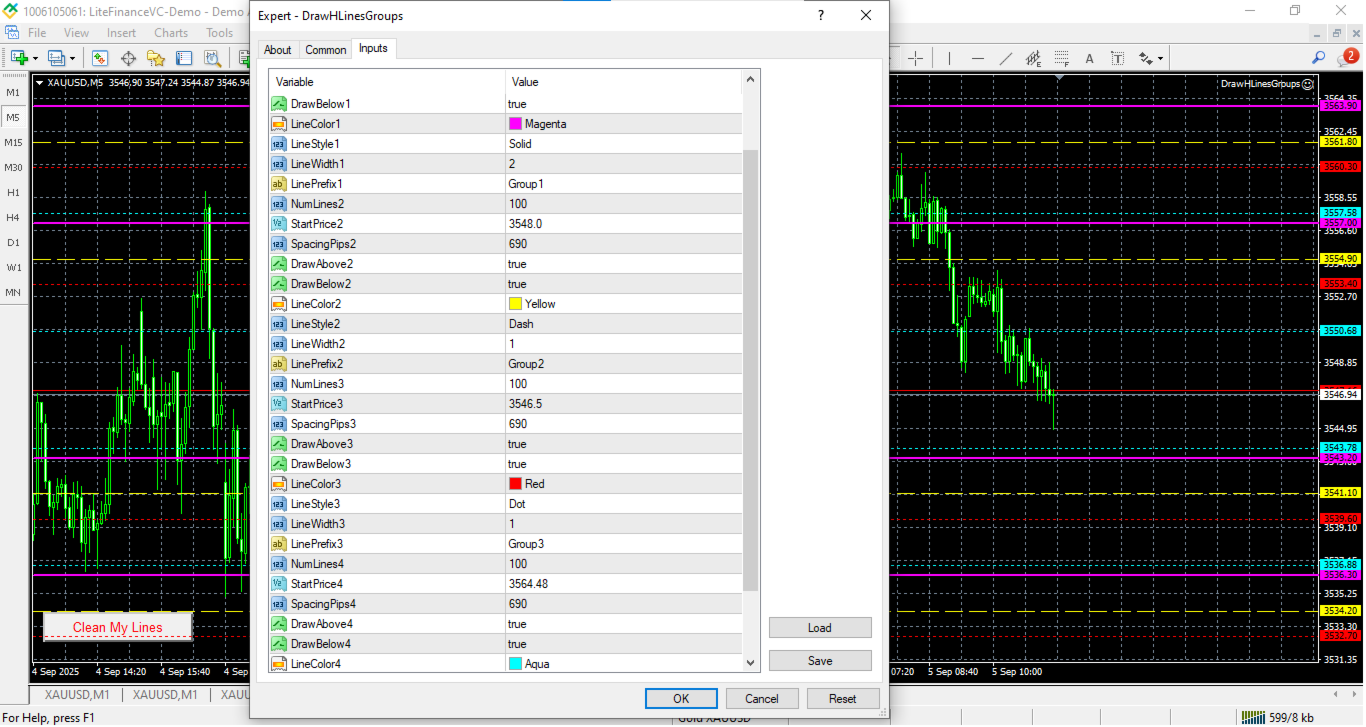Select the Draw Vertical Line tool

949,58
